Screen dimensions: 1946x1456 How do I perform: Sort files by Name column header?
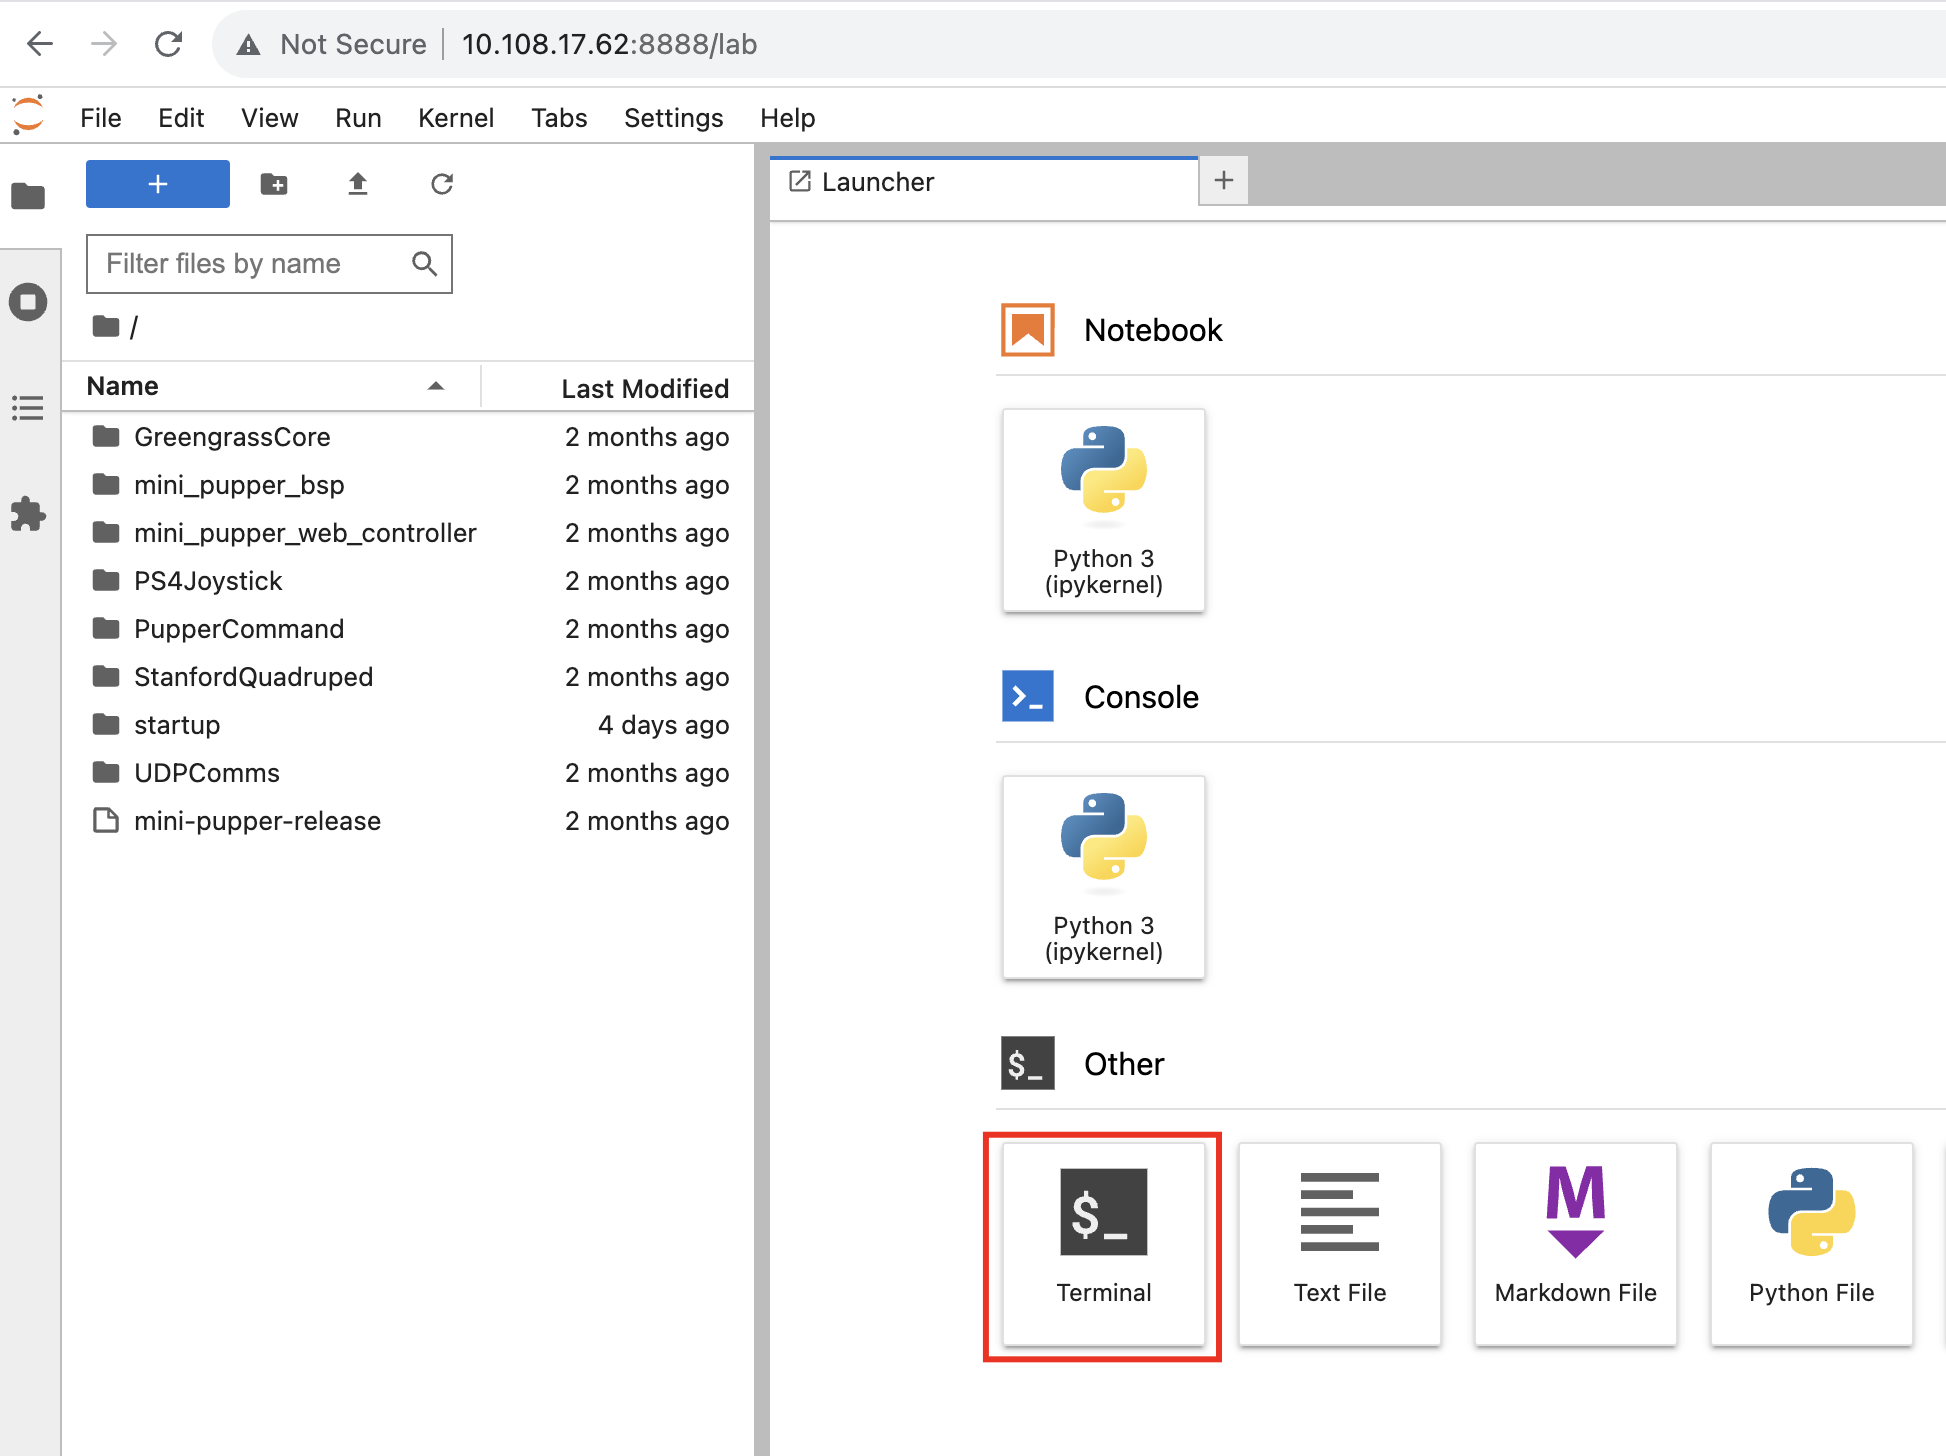pos(123,386)
